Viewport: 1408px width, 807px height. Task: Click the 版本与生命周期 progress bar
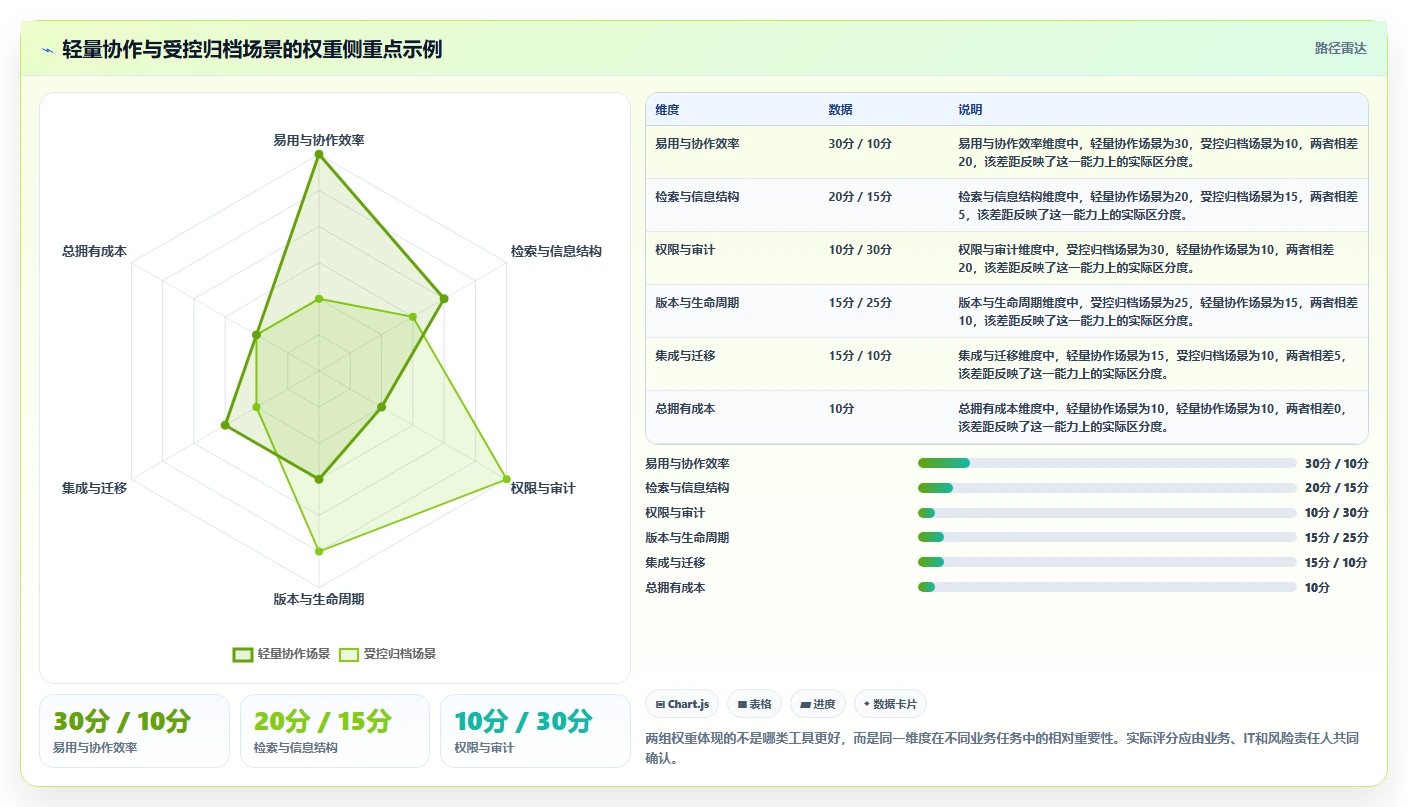tap(1107, 537)
